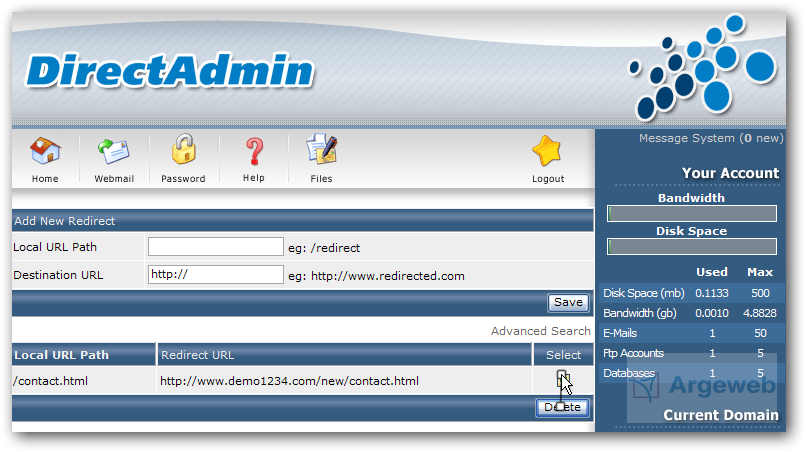Click the Password label in toolbar

coord(183,179)
